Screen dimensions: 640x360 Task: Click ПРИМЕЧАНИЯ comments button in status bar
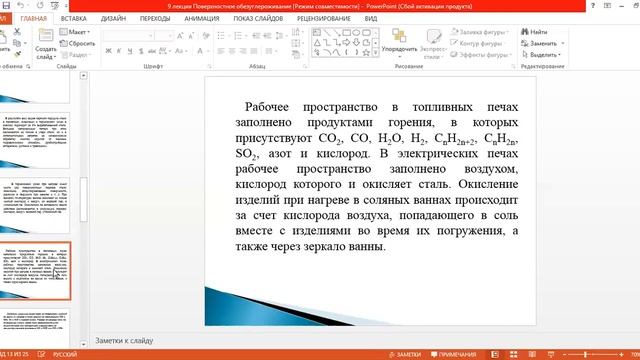[453, 354]
